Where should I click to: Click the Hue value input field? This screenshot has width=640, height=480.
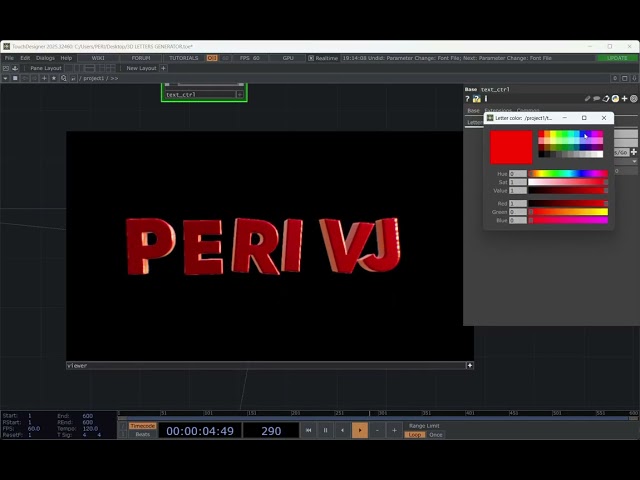pos(518,174)
